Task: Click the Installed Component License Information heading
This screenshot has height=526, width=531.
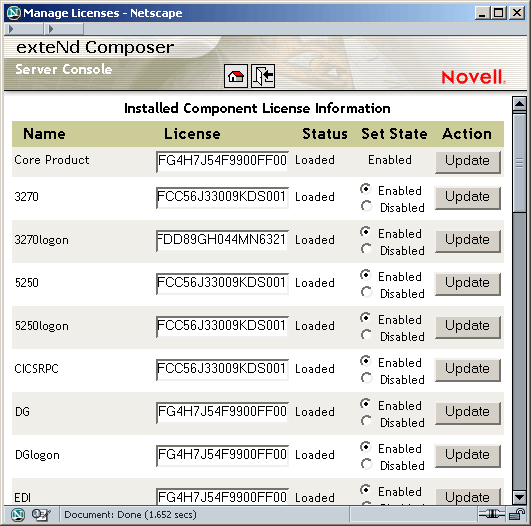Action: [257, 108]
